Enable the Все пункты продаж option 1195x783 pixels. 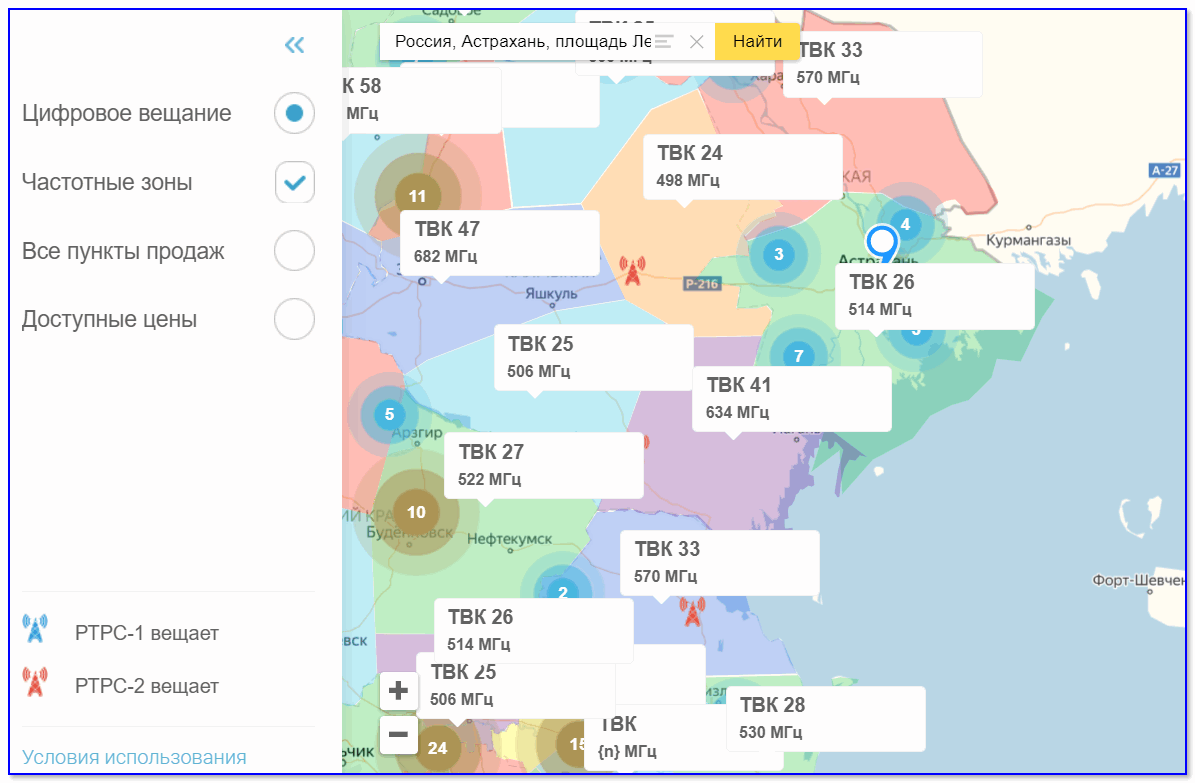[294, 251]
